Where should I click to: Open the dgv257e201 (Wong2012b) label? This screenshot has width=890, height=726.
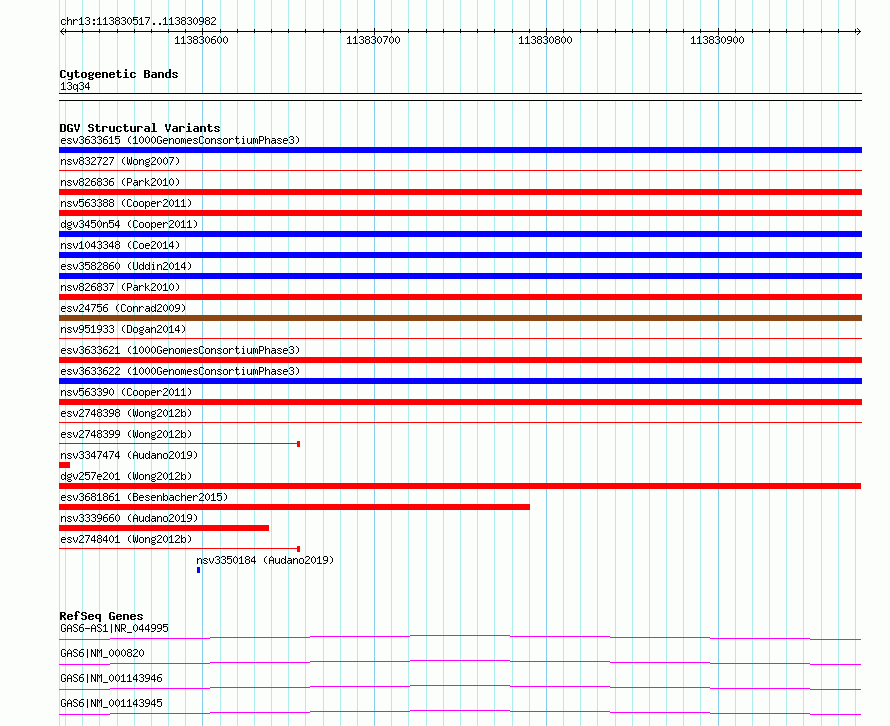click(x=126, y=476)
